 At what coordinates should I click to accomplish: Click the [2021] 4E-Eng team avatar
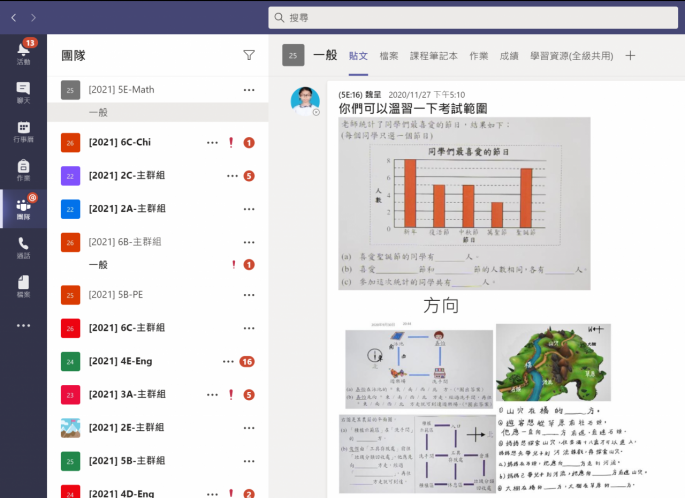[x=70, y=362]
